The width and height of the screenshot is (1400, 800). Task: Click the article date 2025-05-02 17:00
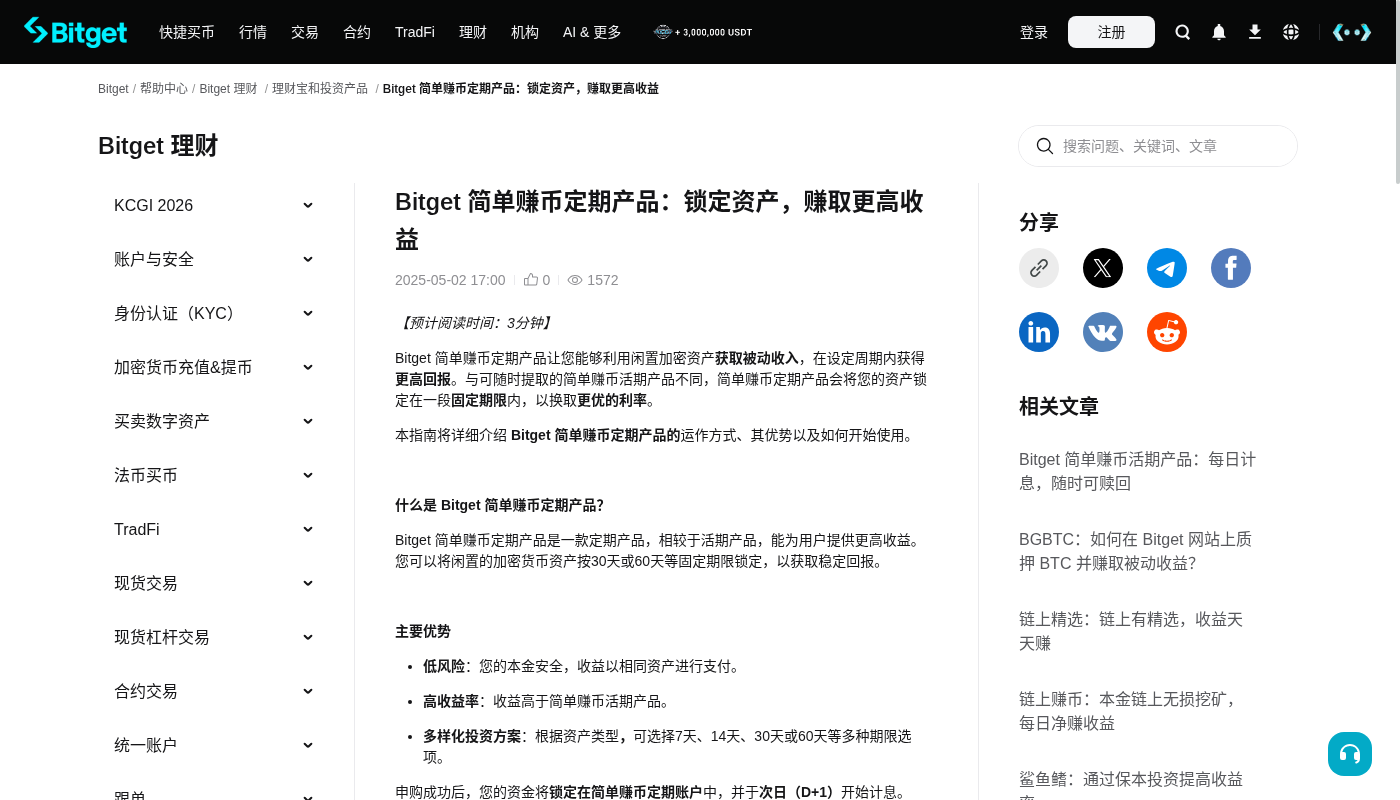450,280
